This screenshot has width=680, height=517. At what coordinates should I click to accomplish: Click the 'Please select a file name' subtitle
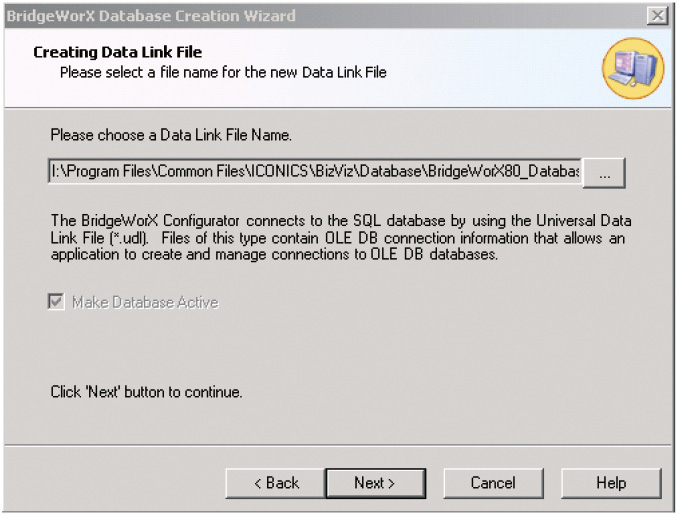pos(223,72)
